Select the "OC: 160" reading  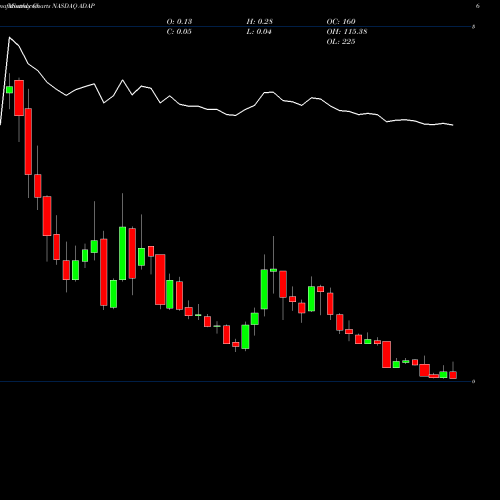point(341,21)
